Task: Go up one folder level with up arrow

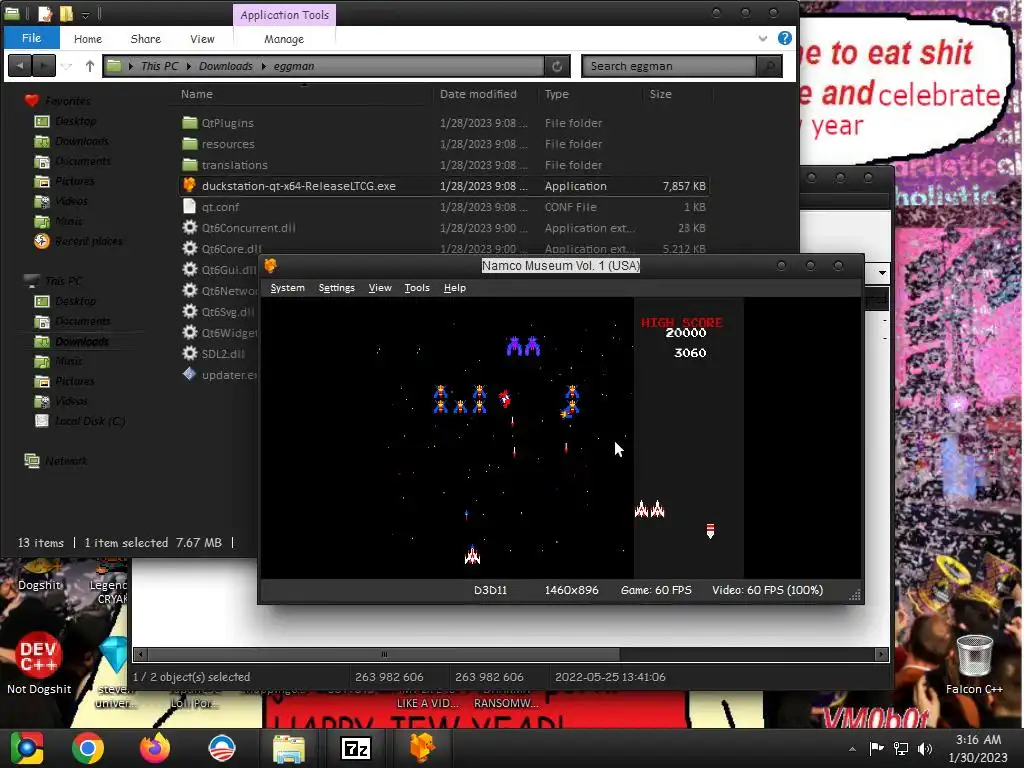Action: coord(90,66)
